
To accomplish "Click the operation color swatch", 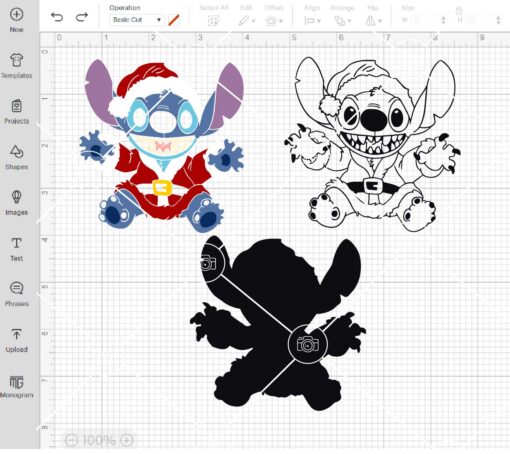I will click(x=174, y=20).
